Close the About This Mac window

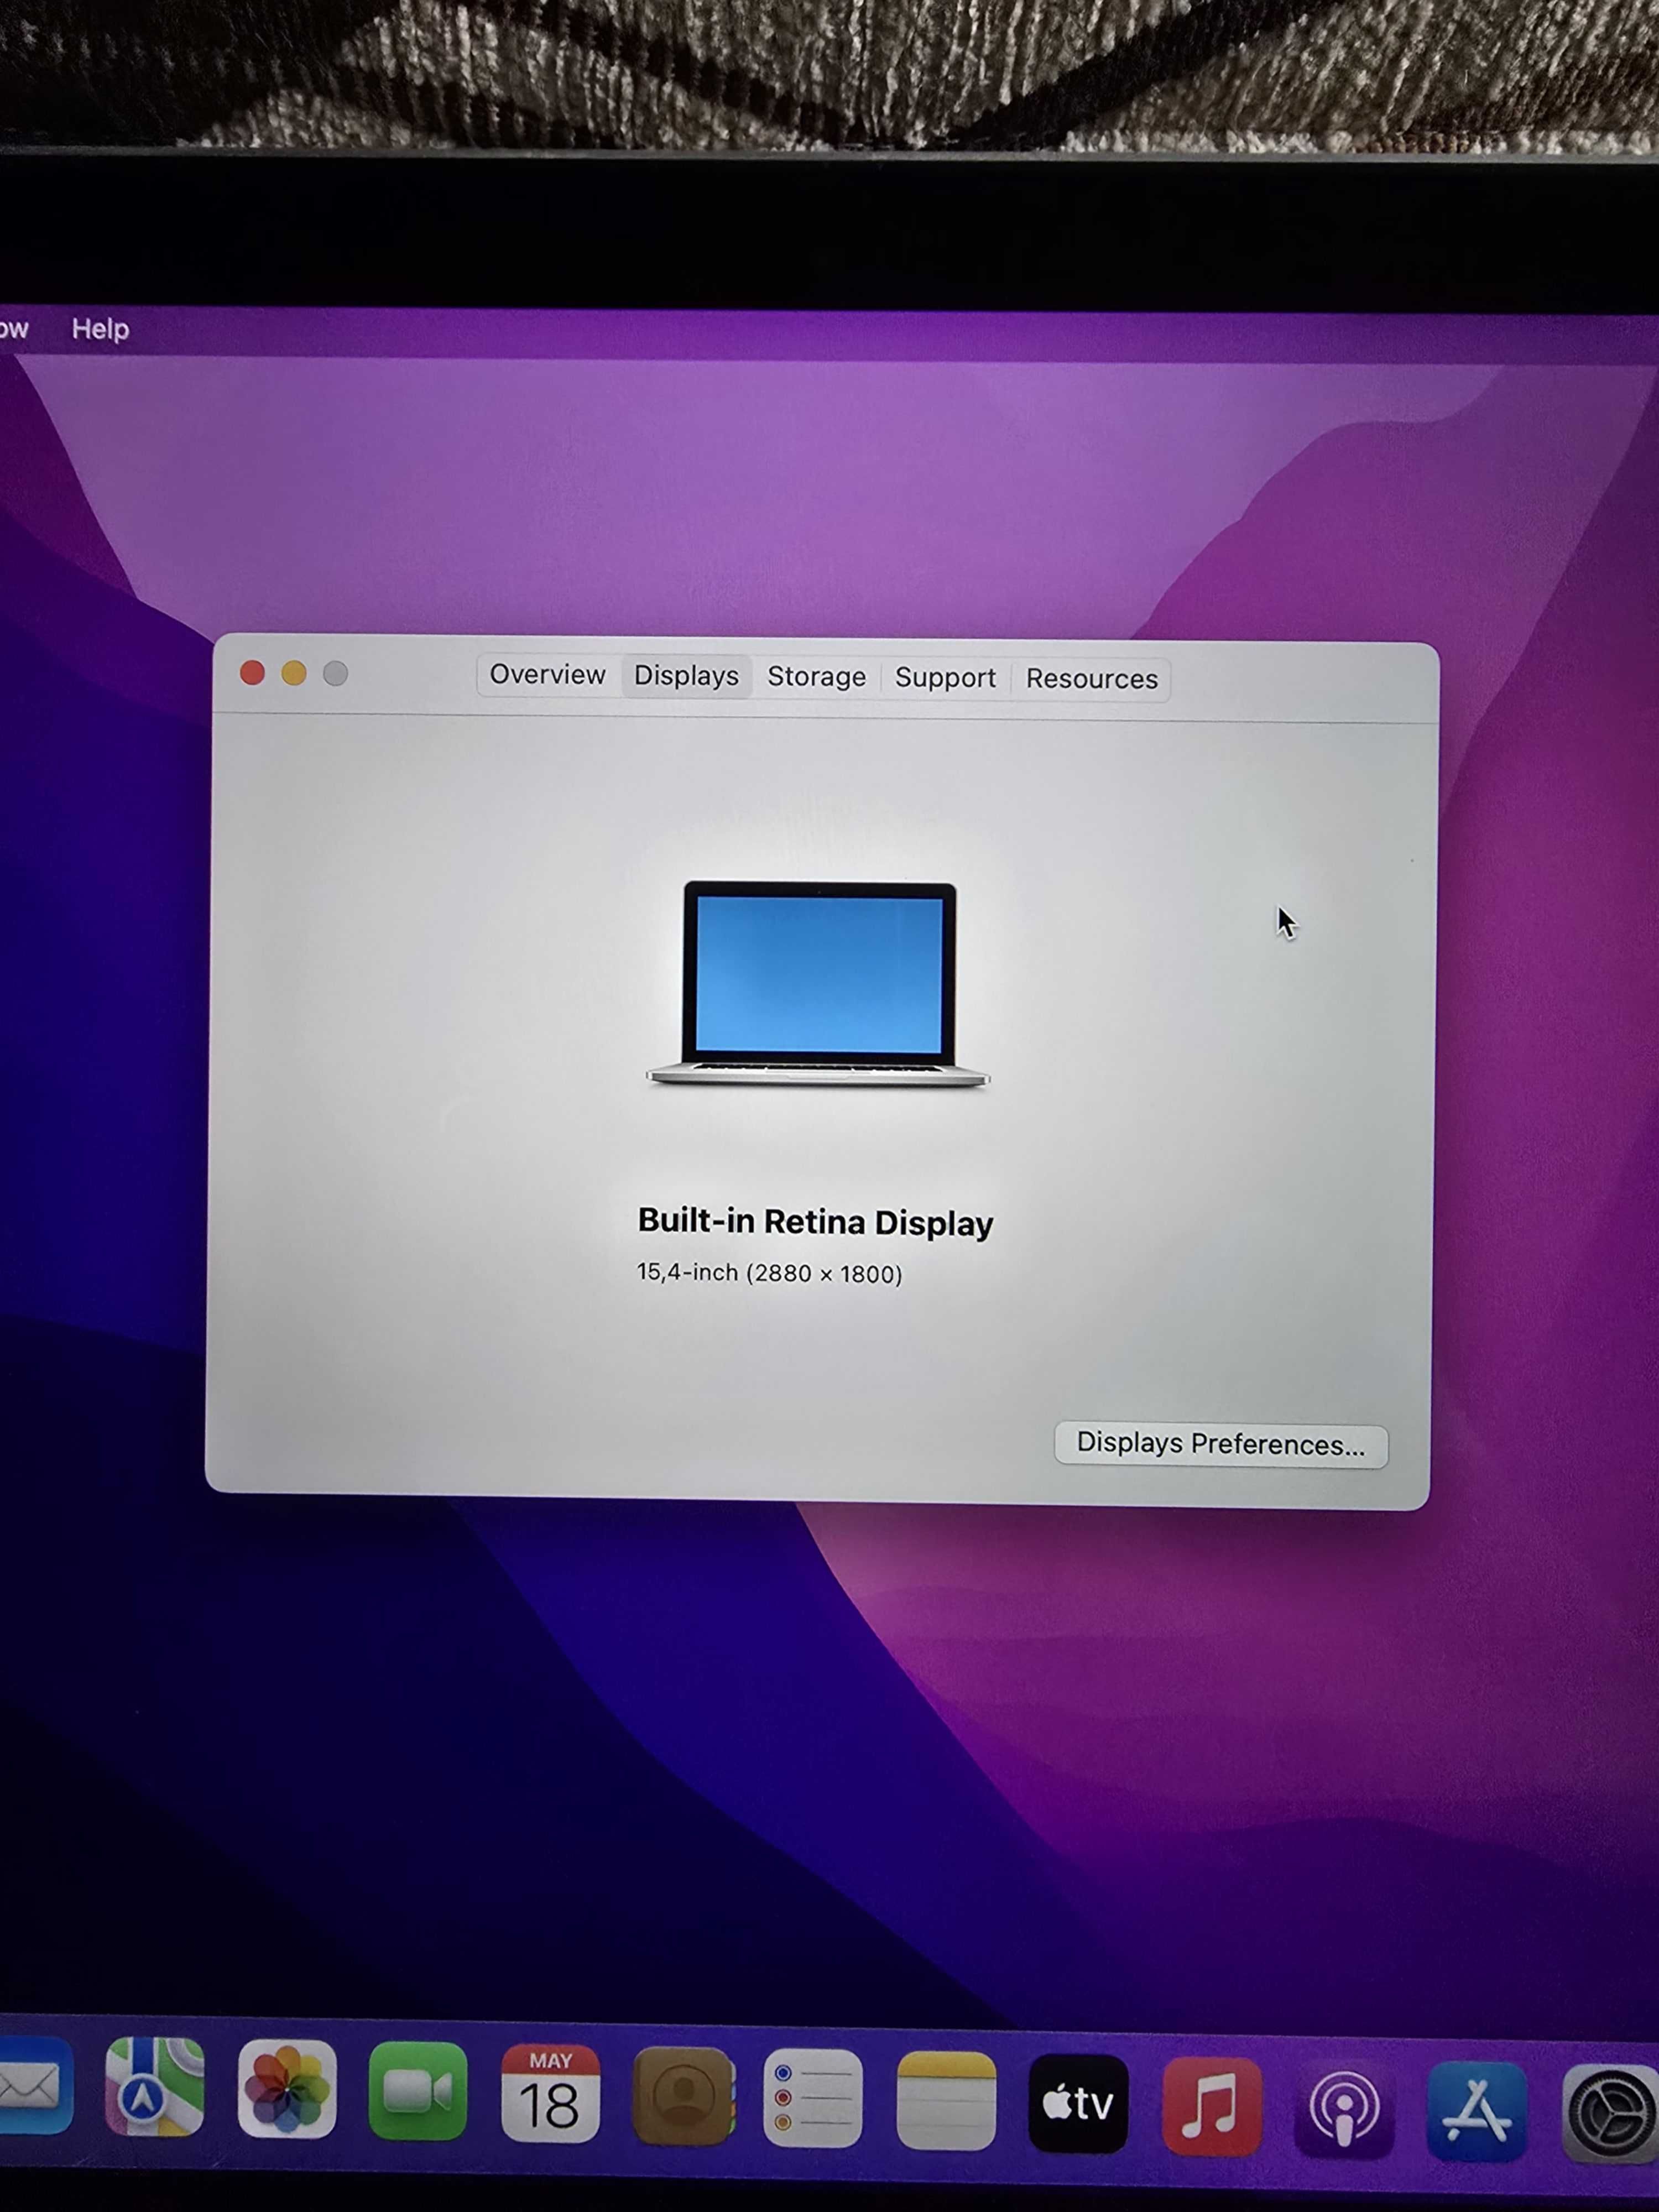[x=252, y=673]
